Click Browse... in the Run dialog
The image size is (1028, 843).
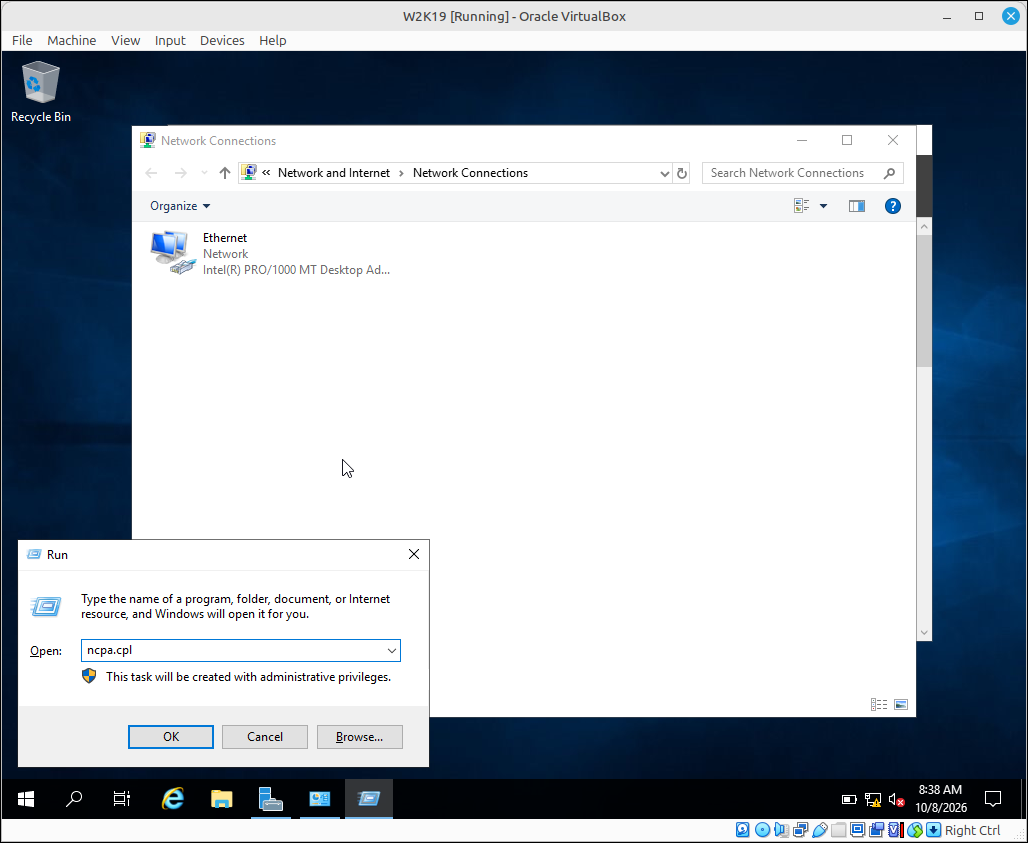click(359, 737)
